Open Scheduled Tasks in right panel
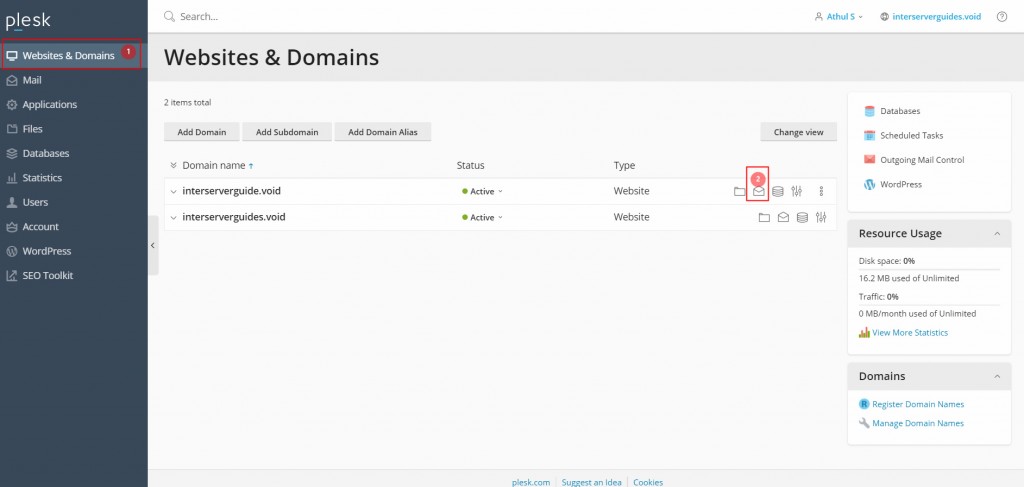The width and height of the screenshot is (1024, 487). 911,135
